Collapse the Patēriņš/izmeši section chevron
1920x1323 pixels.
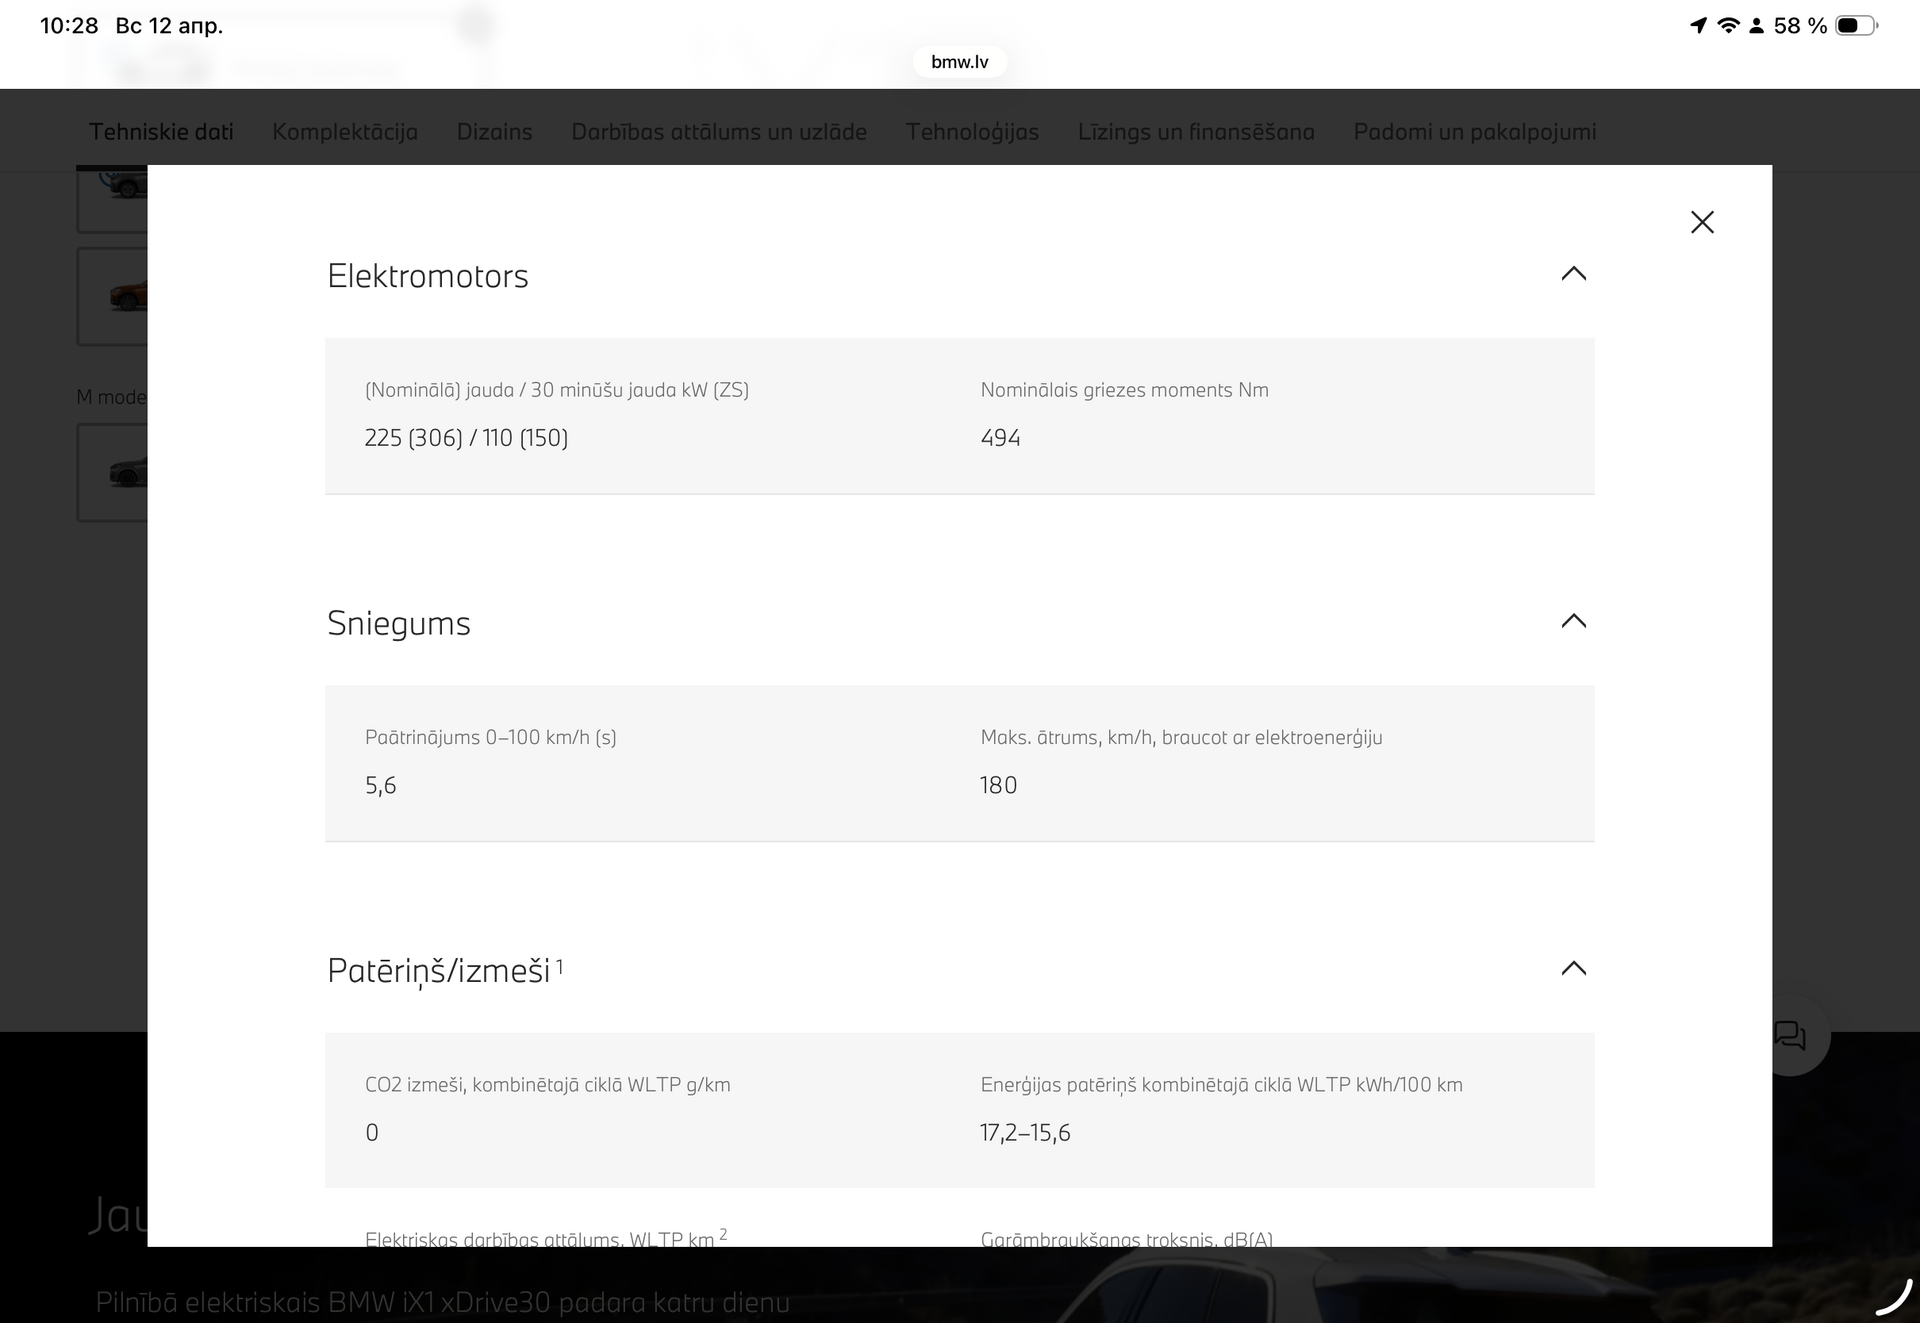coord(1573,968)
